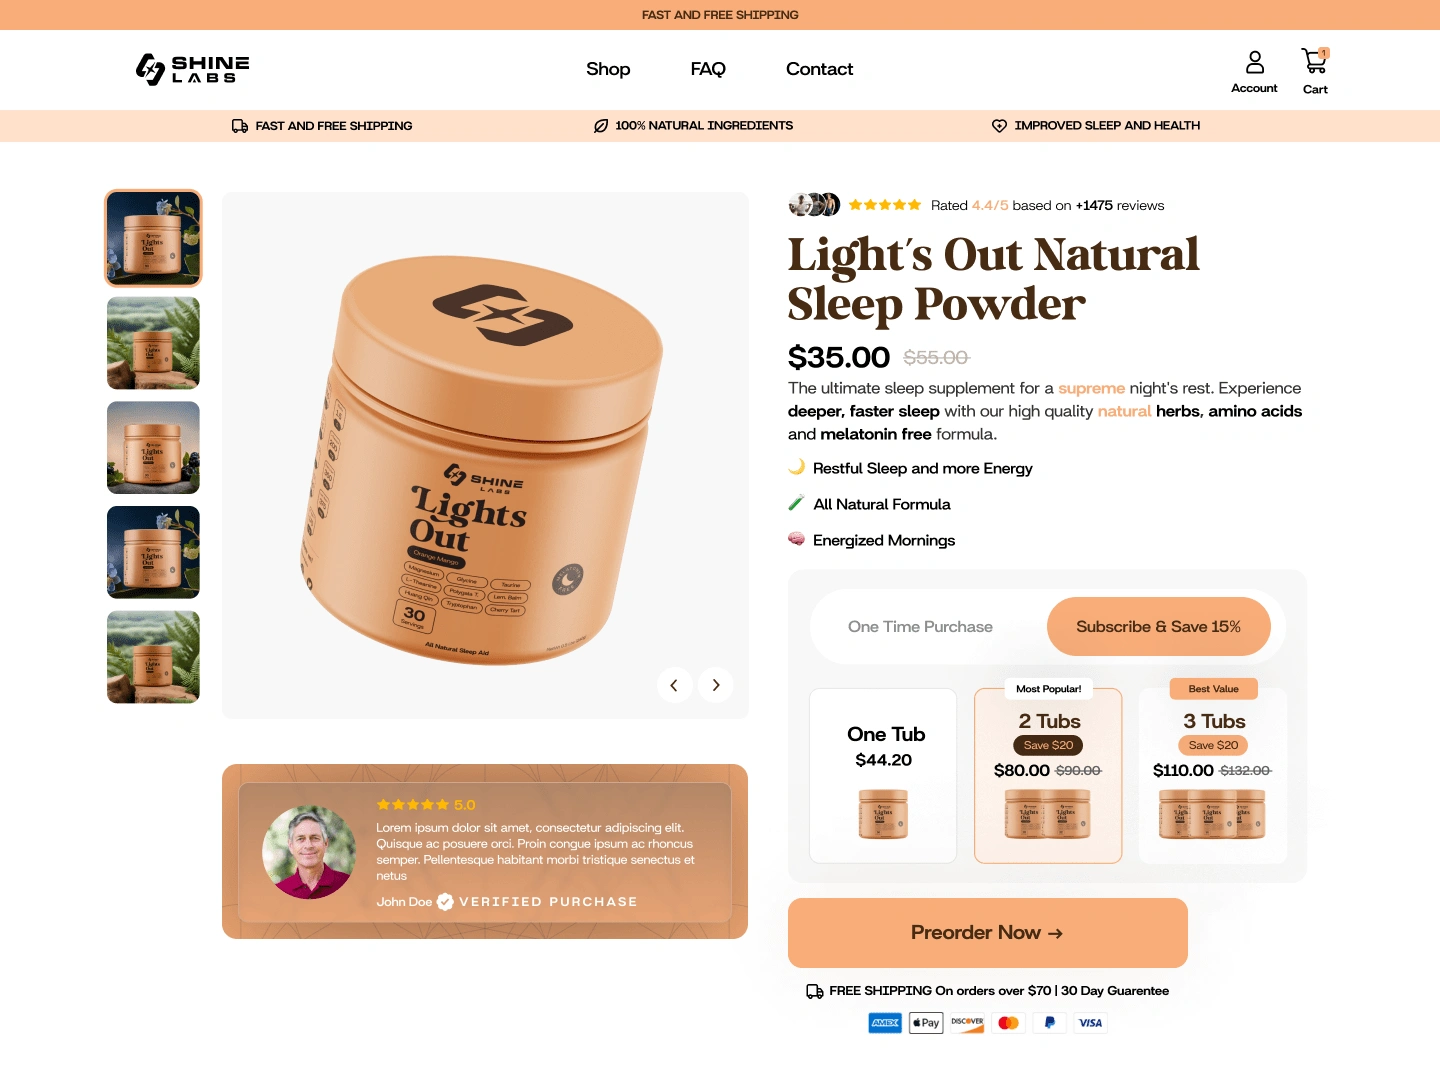Show previous product image arrow

point(674,685)
